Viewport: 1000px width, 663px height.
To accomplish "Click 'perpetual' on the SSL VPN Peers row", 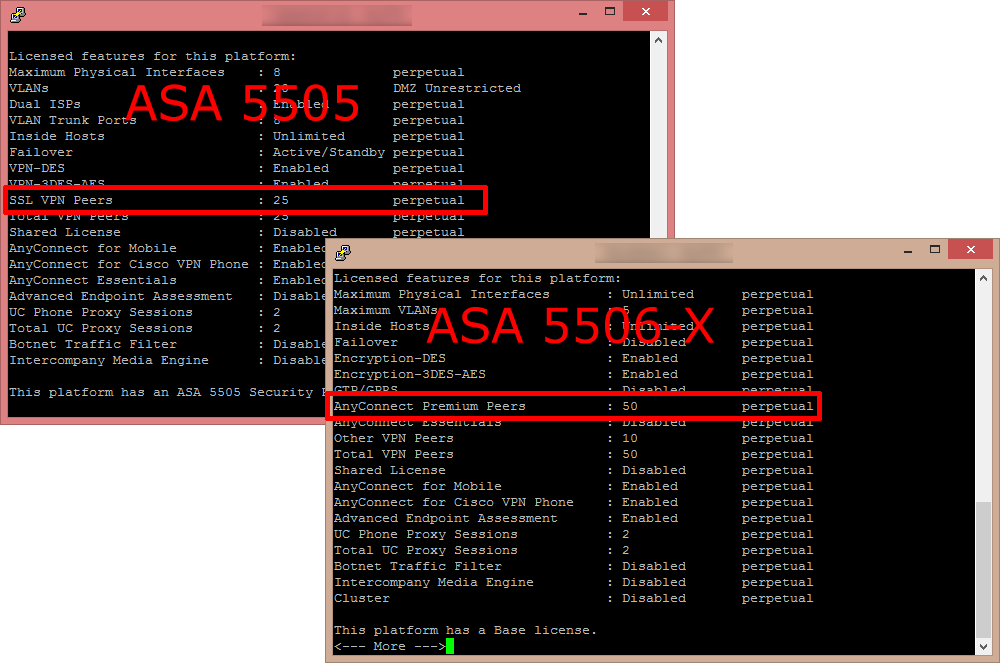I will (x=429, y=200).
